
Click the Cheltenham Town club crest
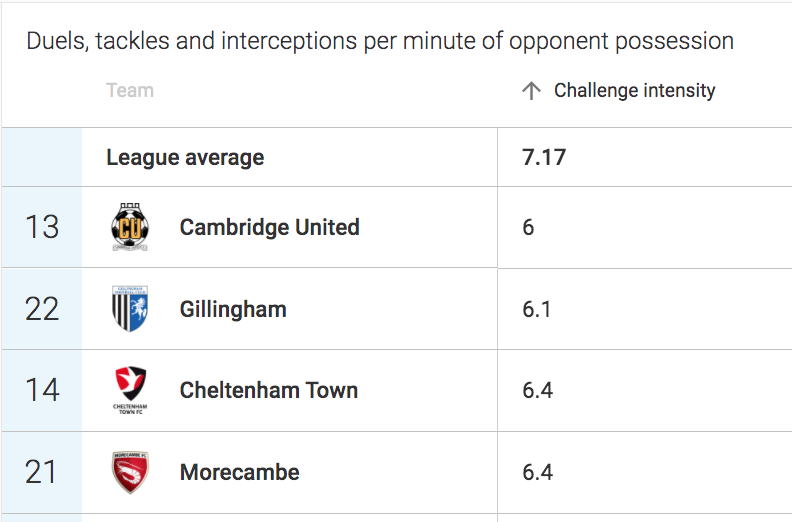(x=130, y=390)
